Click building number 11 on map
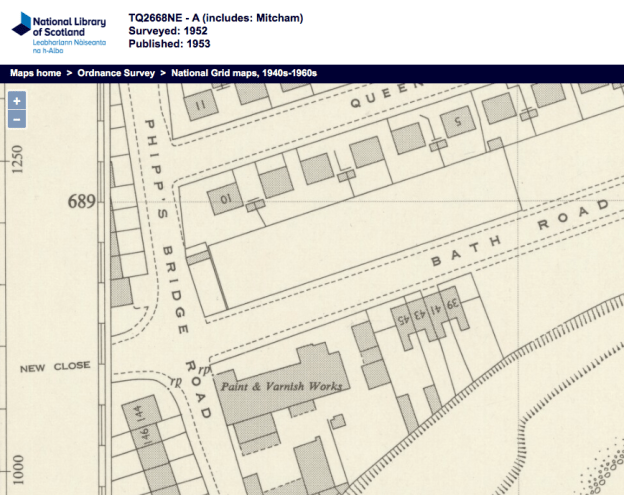 pos(202,104)
